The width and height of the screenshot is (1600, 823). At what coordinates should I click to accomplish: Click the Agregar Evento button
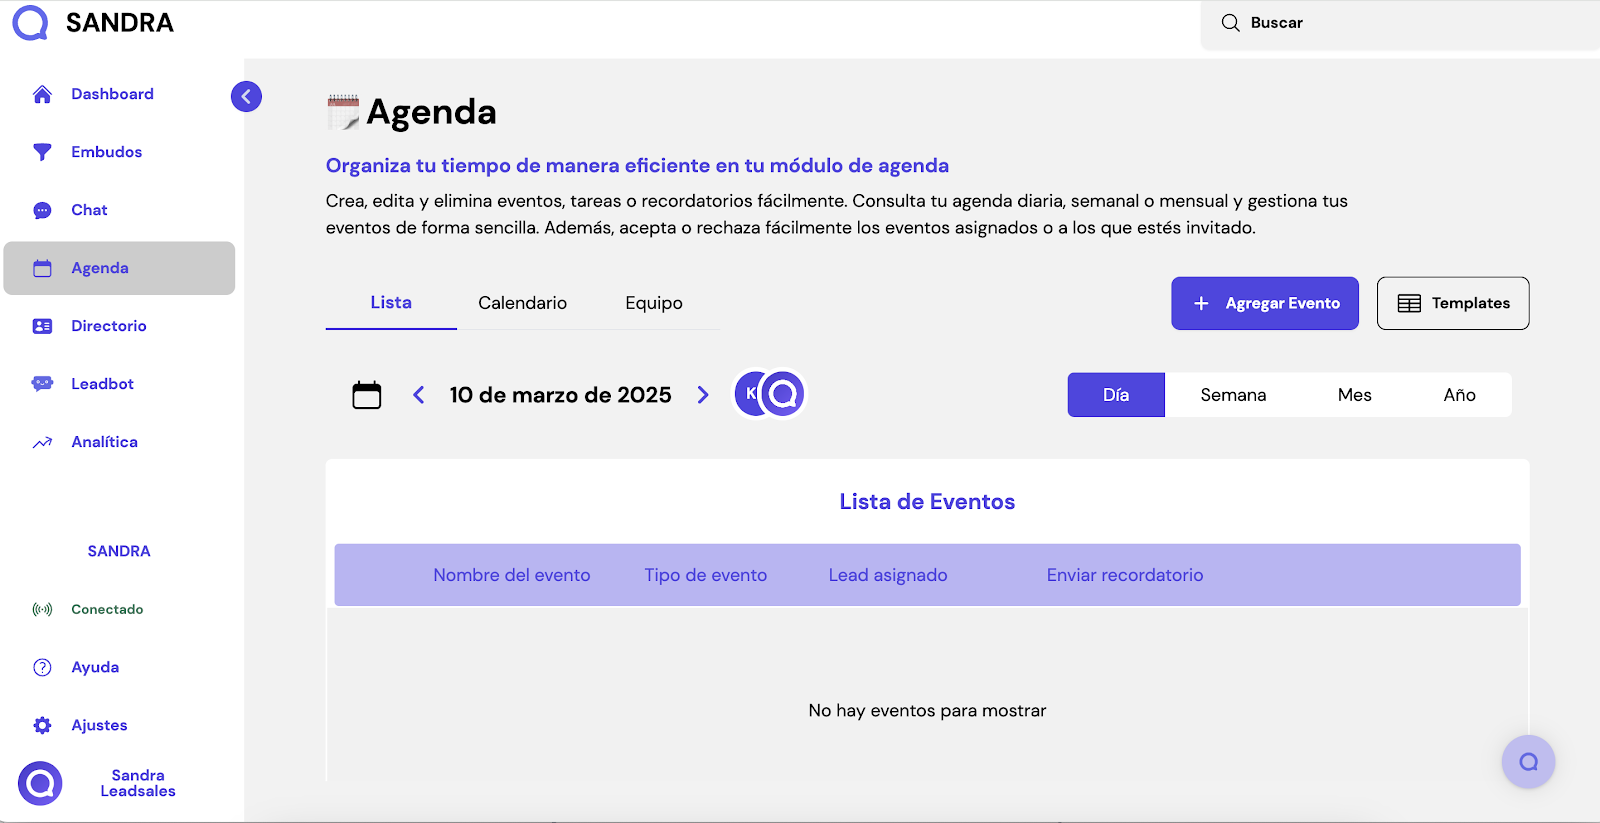[1265, 303]
